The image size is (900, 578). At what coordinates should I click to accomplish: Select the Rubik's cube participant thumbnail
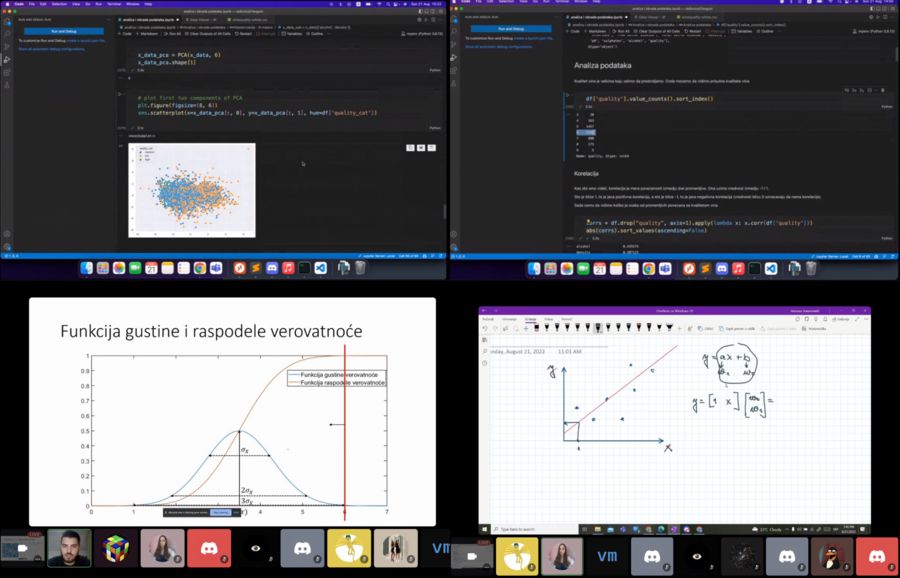(x=116, y=548)
